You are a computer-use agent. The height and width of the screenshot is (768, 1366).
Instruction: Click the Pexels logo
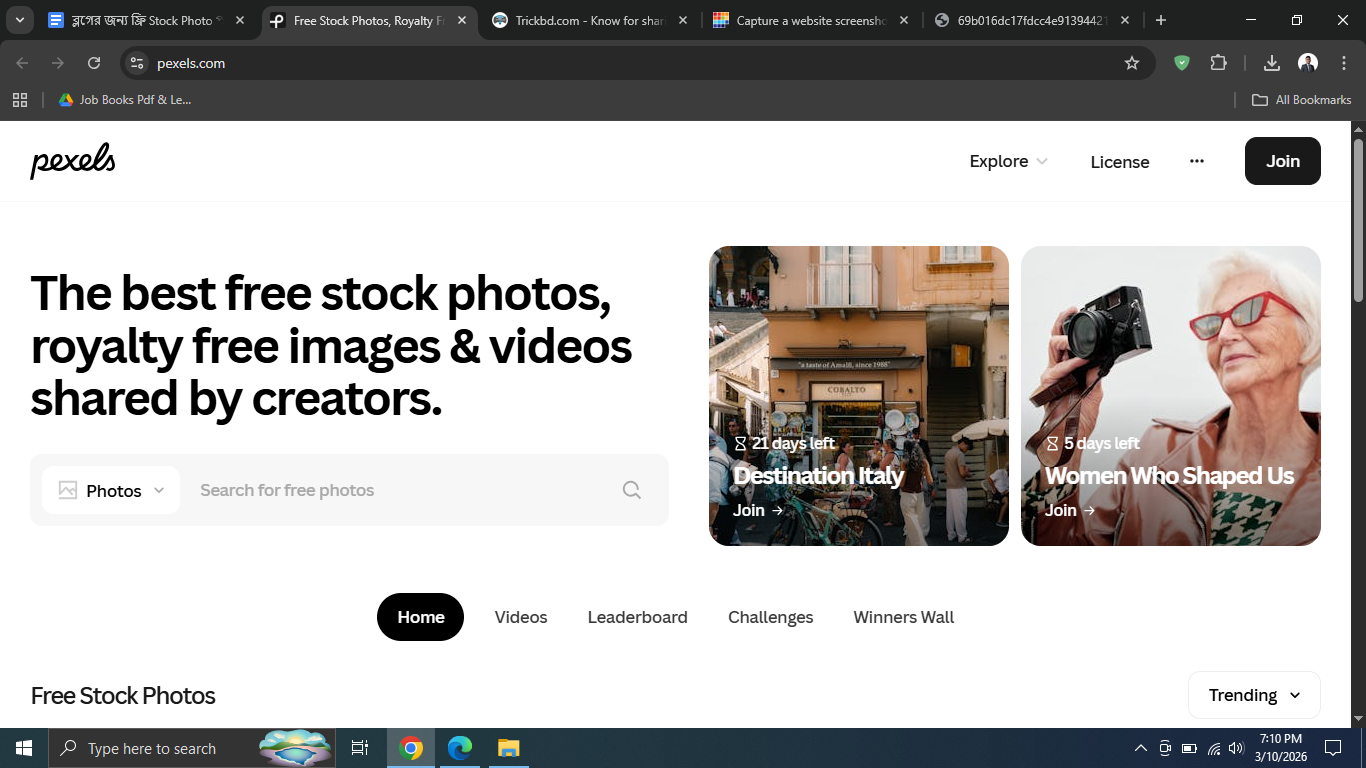point(73,161)
